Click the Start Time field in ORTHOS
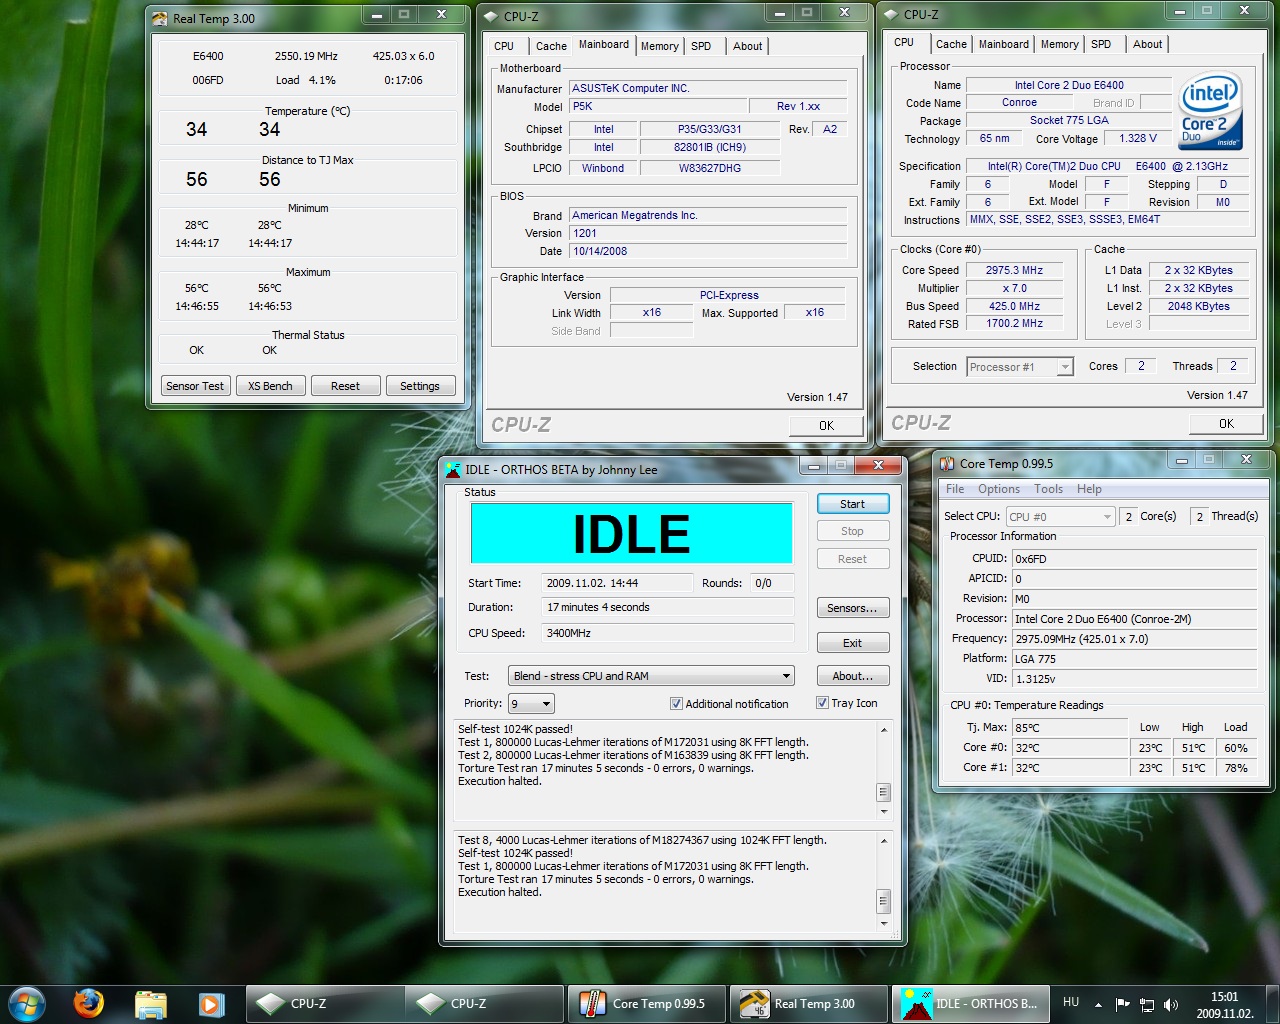 616,583
